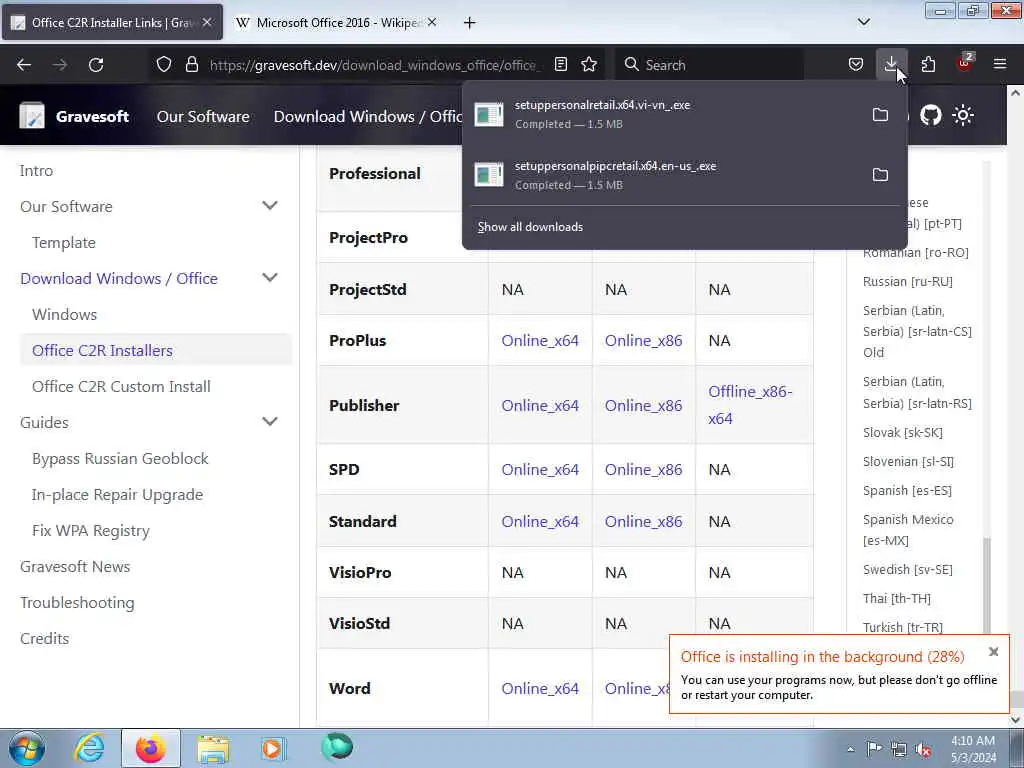The height and width of the screenshot is (768, 1024).
Task: Reload the current page
Action: 96,65
